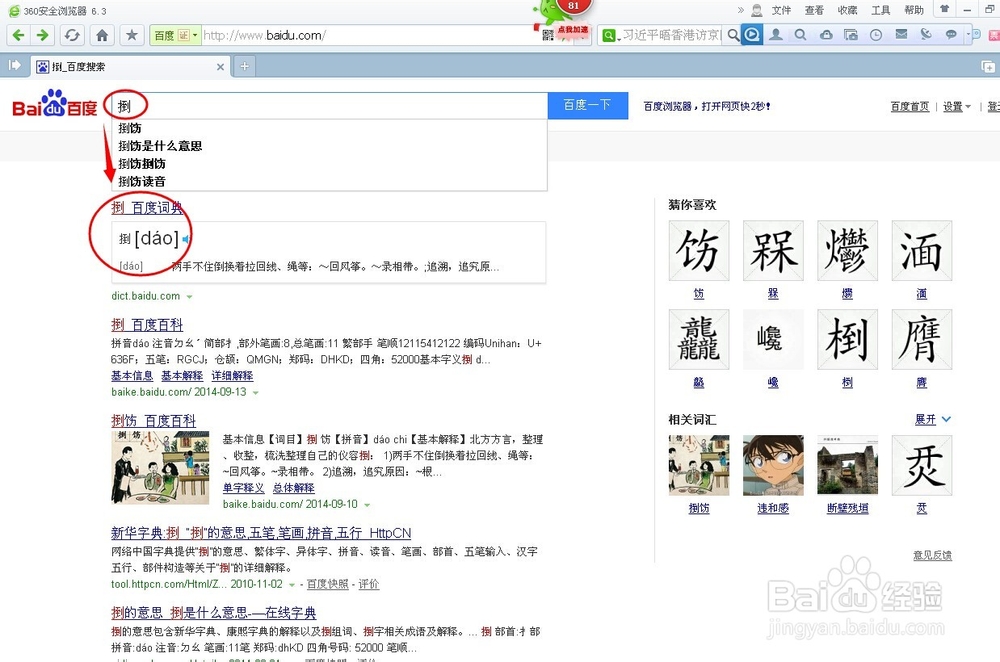This screenshot has height=662, width=1000.
Task: Click the 点我加速 speed-up mascot
Action: [x=572, y=29]
